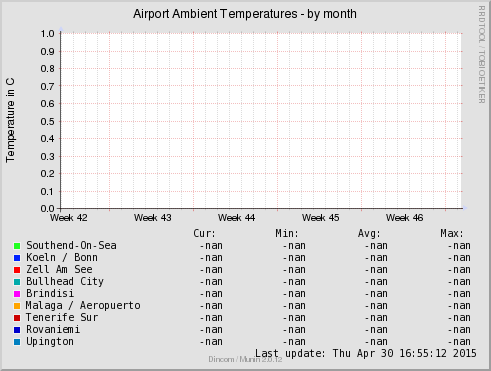
Task: Click the green Southend-On-Sea legend swatch
Action: [x=17, y=246]
